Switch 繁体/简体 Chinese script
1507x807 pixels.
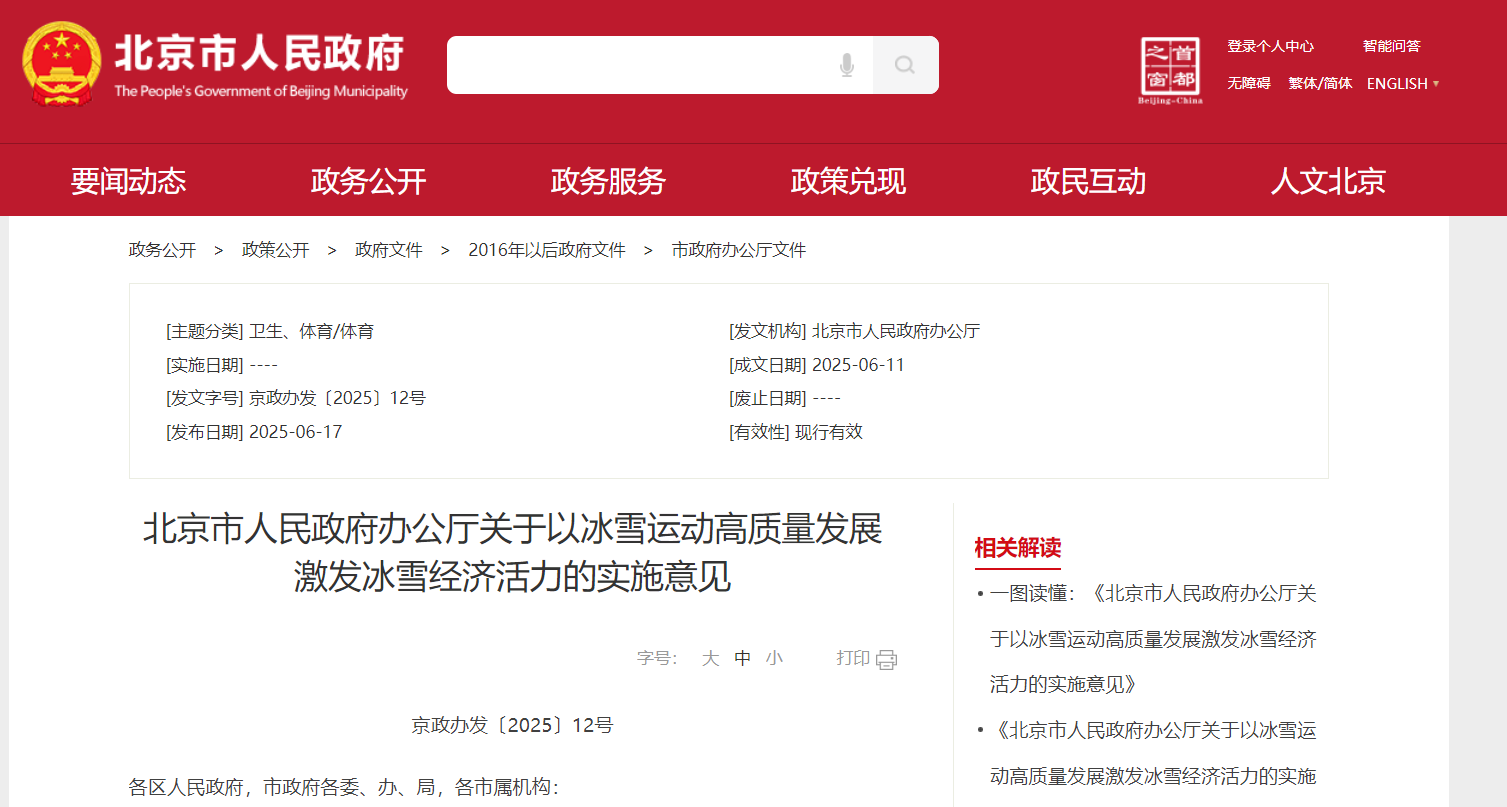pyautogui.click(x=1320, y=84)
